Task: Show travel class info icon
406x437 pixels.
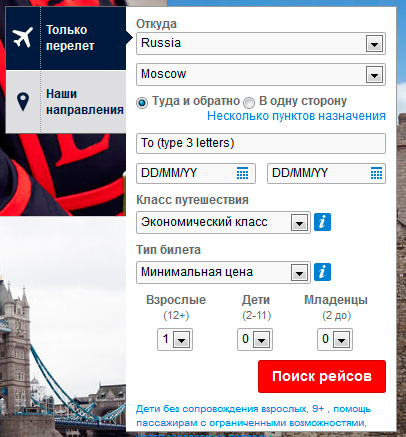Action: [x=322, y=222]
